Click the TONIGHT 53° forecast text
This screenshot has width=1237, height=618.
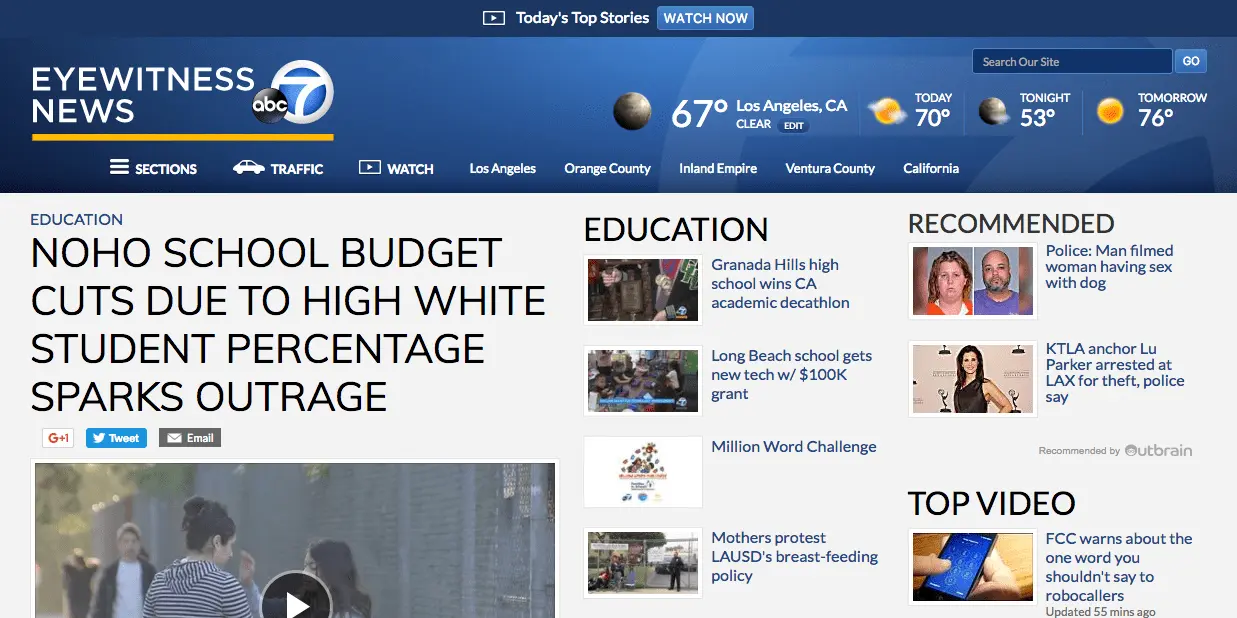tap(1045, 110)
